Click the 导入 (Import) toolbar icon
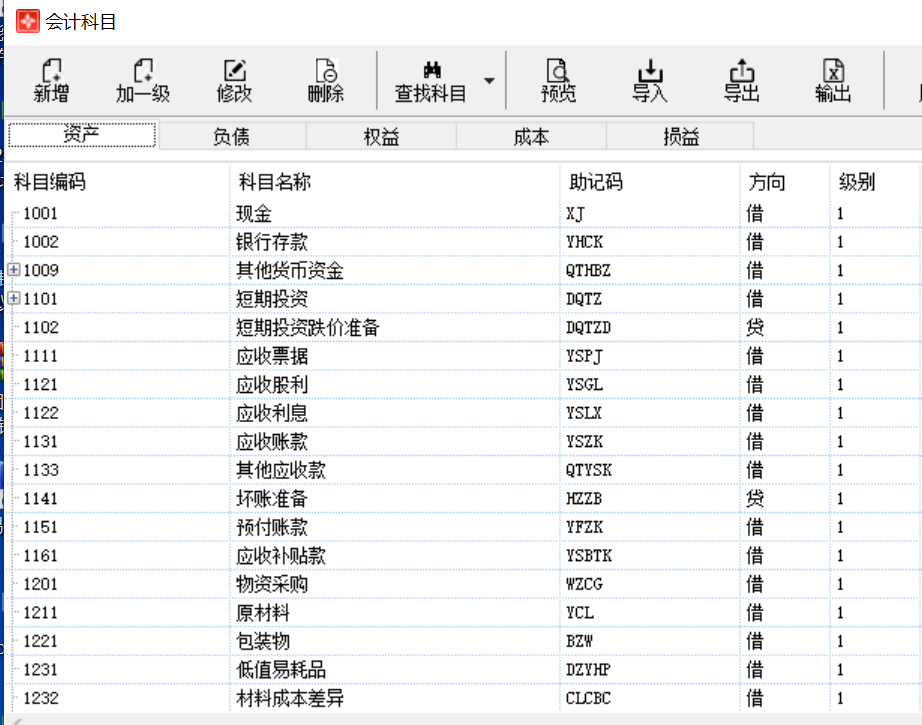 650,72
